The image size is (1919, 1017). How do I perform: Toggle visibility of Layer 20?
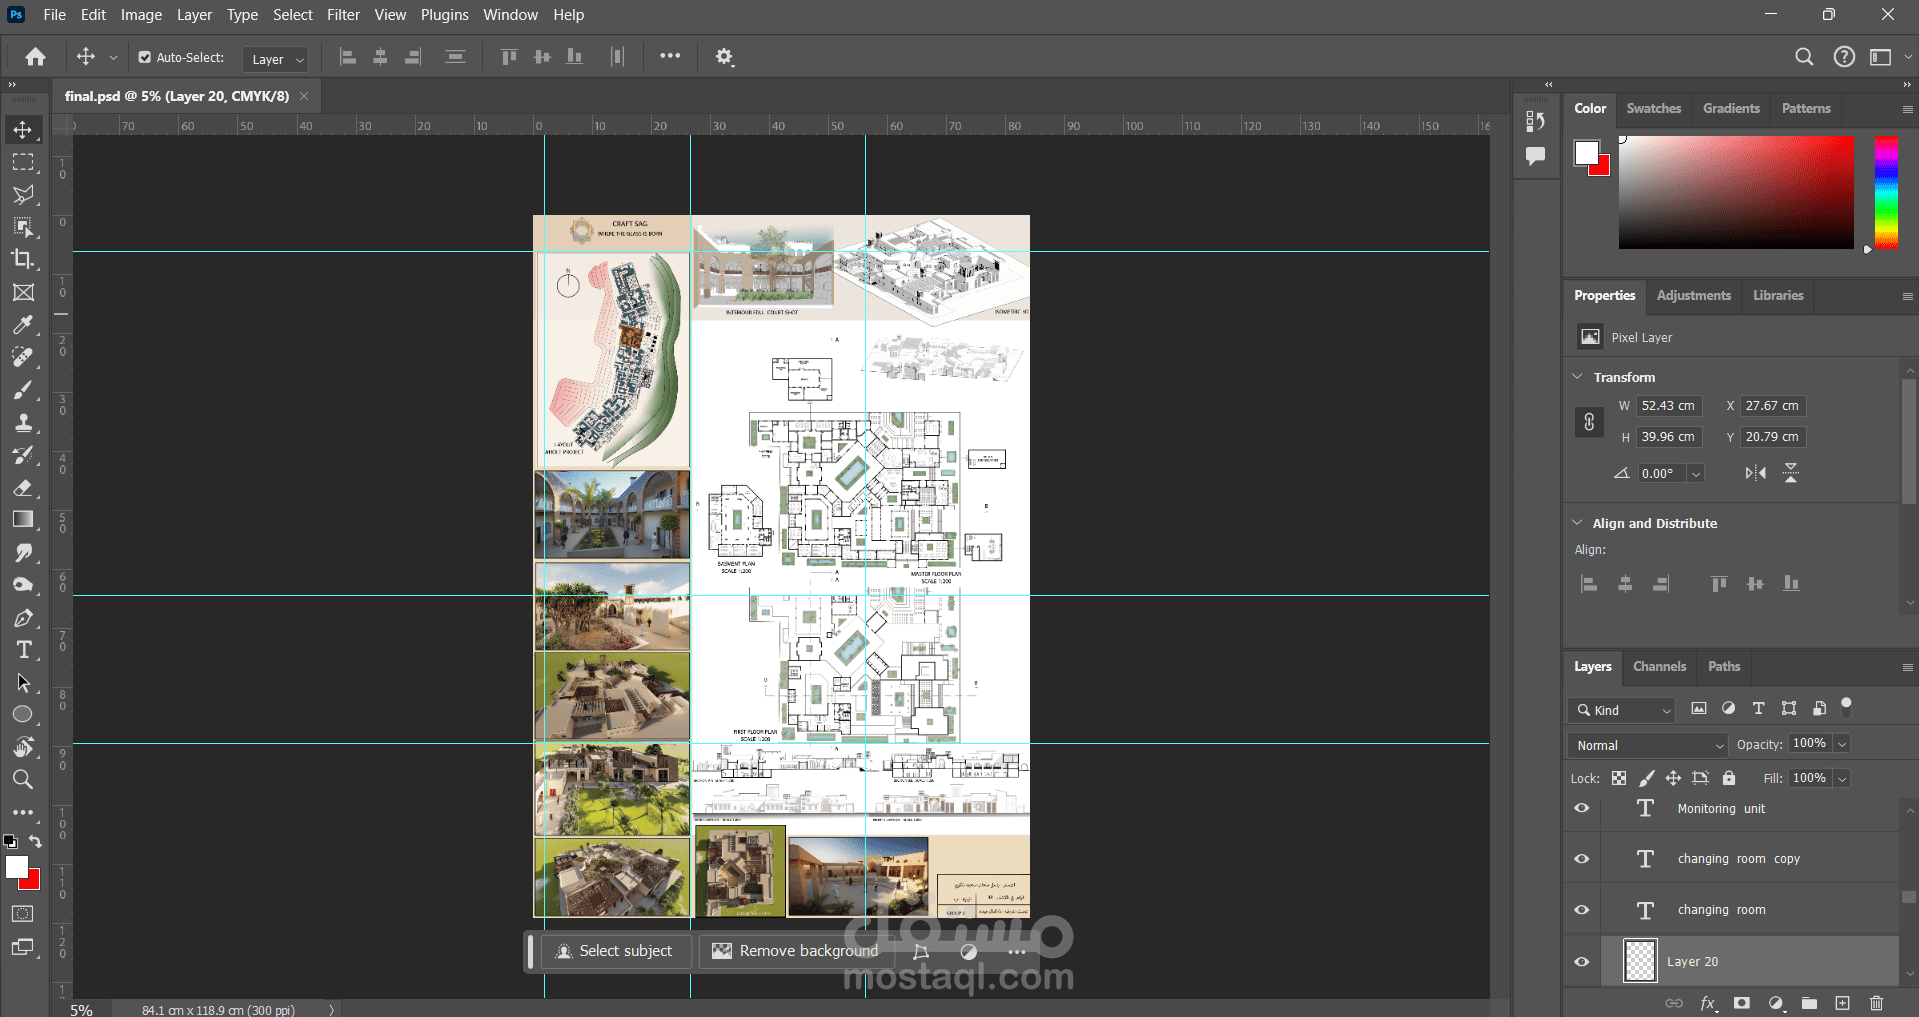click(1582, 962)
